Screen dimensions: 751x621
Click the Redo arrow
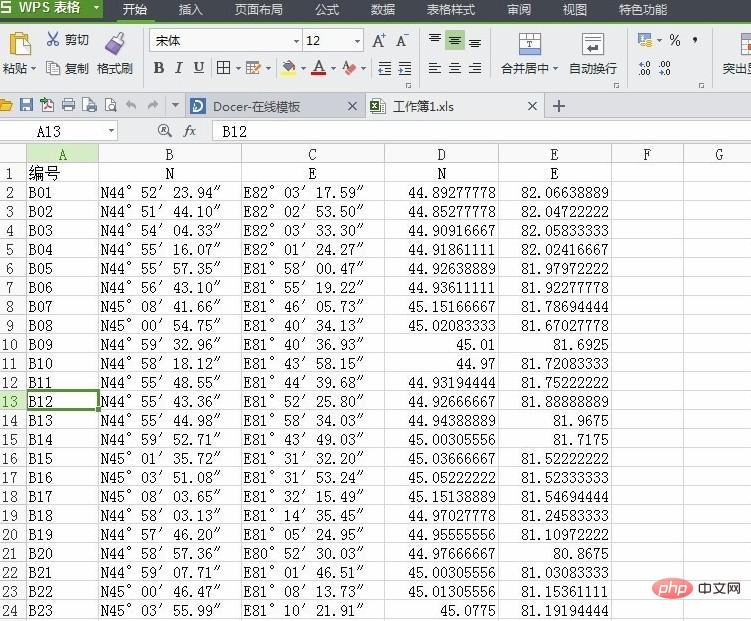(152, 105)
